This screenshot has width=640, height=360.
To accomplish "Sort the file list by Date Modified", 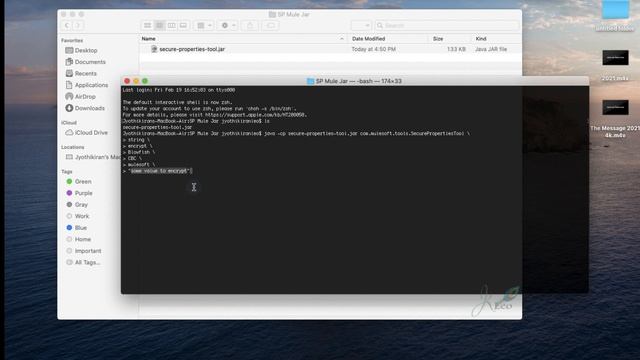I will pyautogui.click(x=369, y=39).
